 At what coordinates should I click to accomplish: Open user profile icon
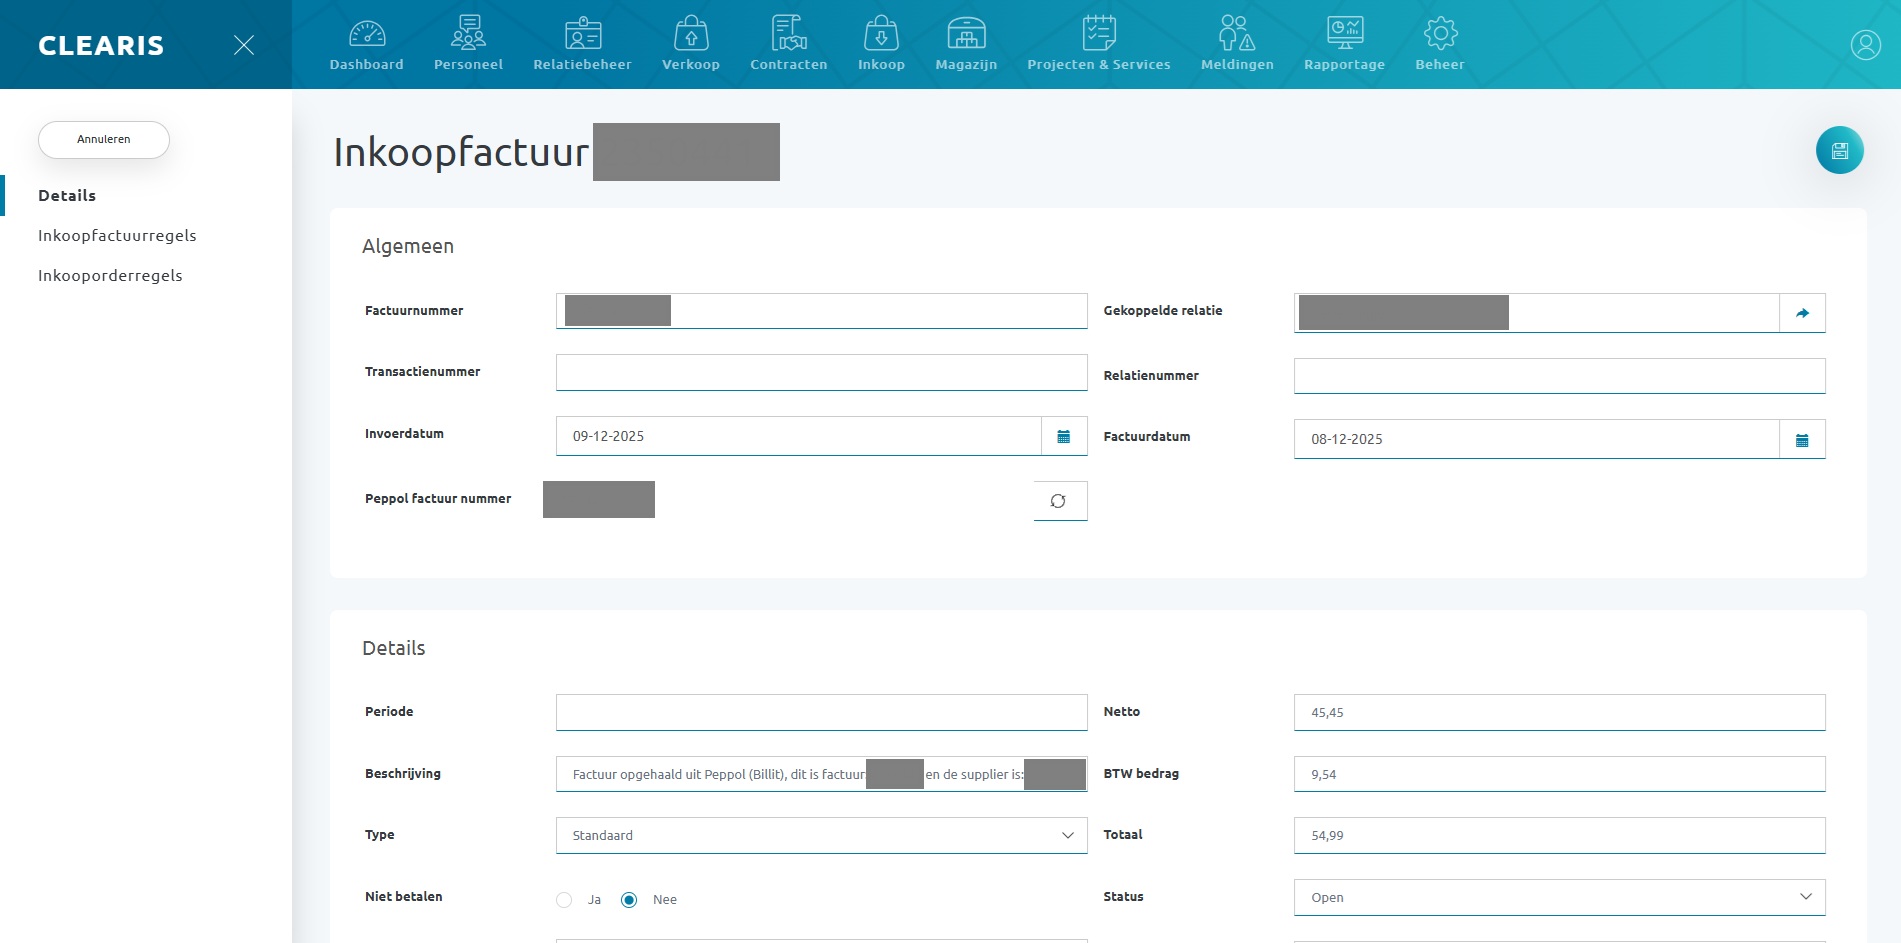point(1865,45)
